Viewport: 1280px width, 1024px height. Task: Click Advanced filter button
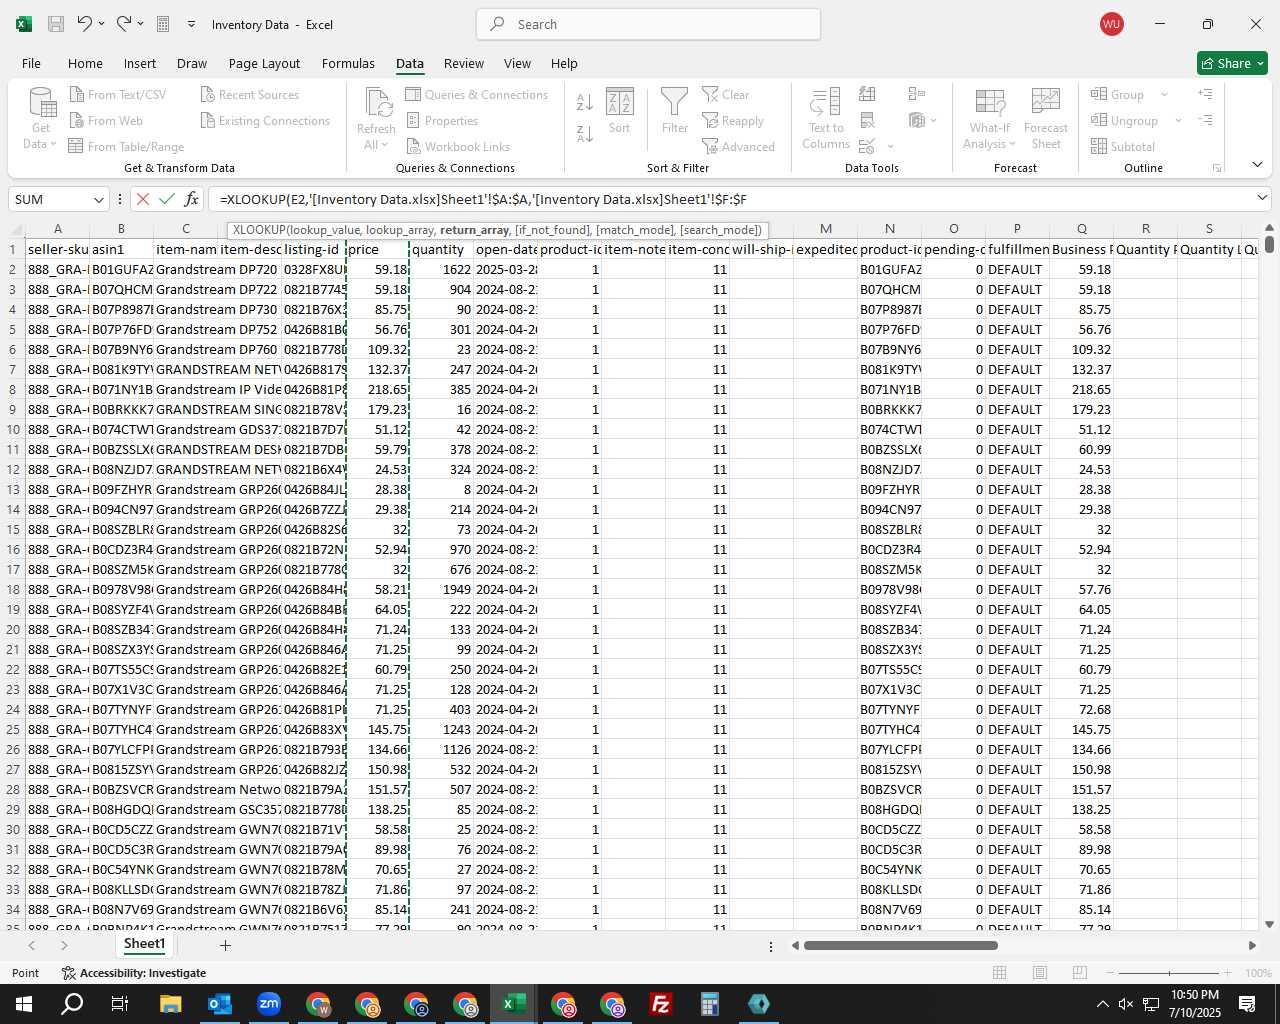tap(739, 146)
